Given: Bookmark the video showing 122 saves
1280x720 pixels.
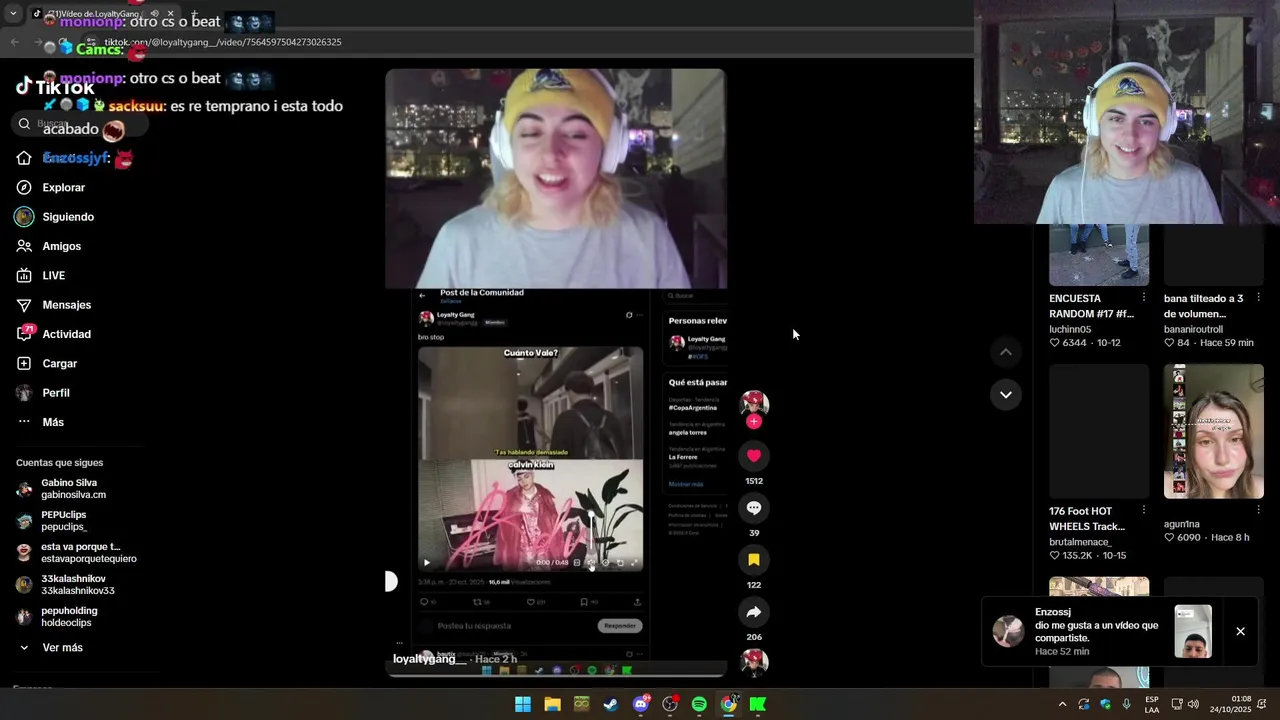Looking at the screenshot, I should [x=754, y=560].
